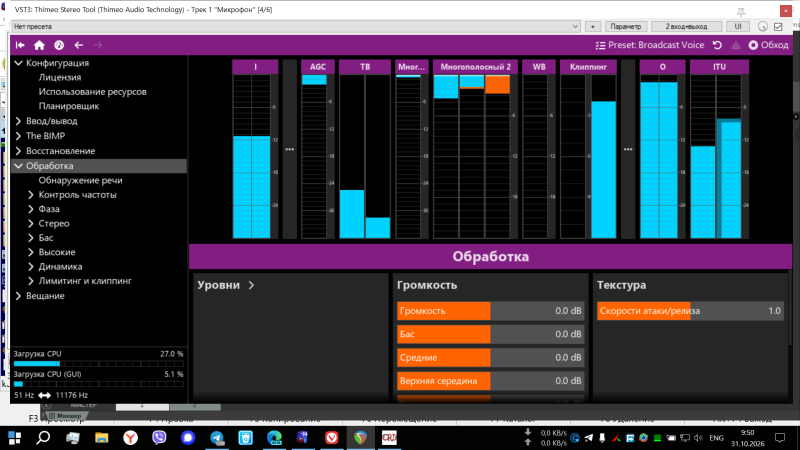Click the Загрузка CPU usage bar
This screenshot has width=800, height=450.
98,364
